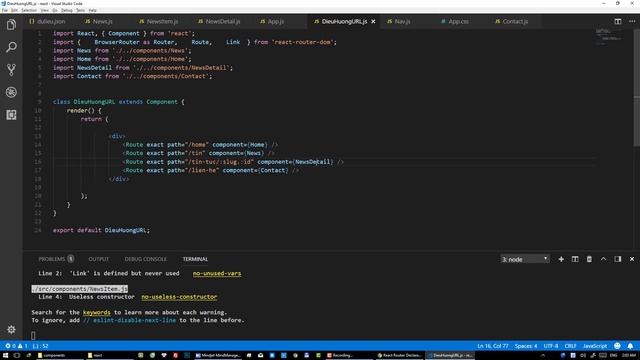
Task: Open the File menu
Action: coord(4,10)
